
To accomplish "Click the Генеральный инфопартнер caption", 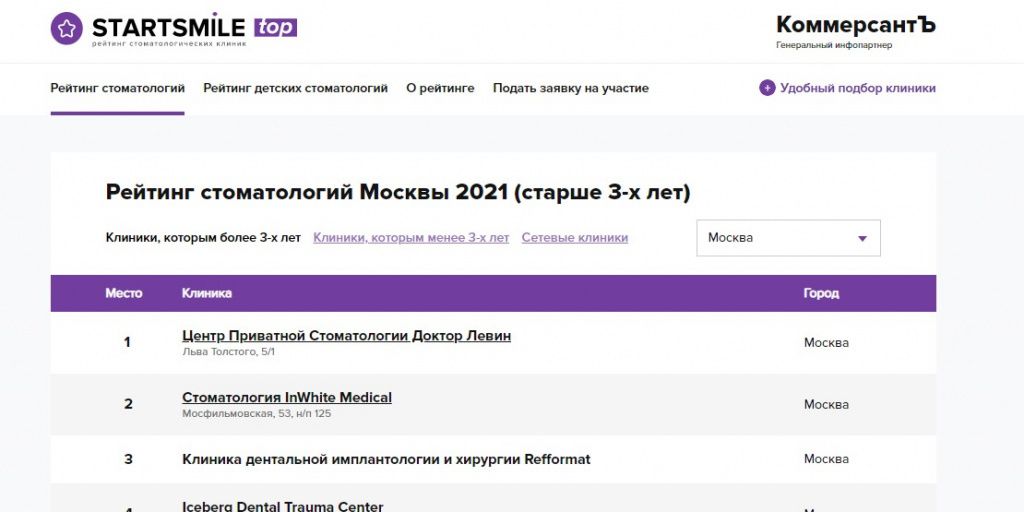I will pos(834,45).
